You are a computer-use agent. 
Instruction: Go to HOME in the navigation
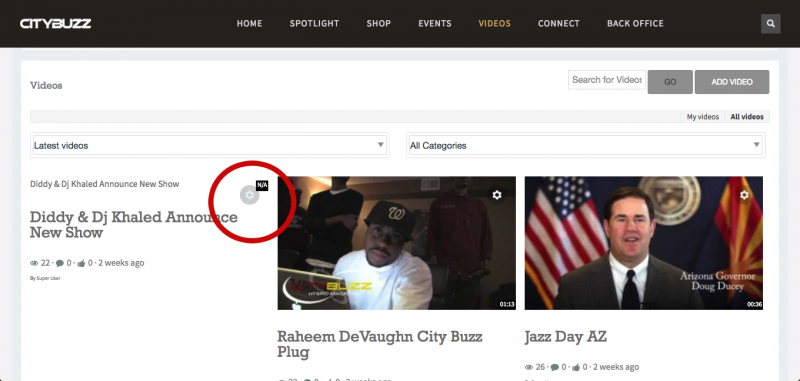[x=249, y=23]
